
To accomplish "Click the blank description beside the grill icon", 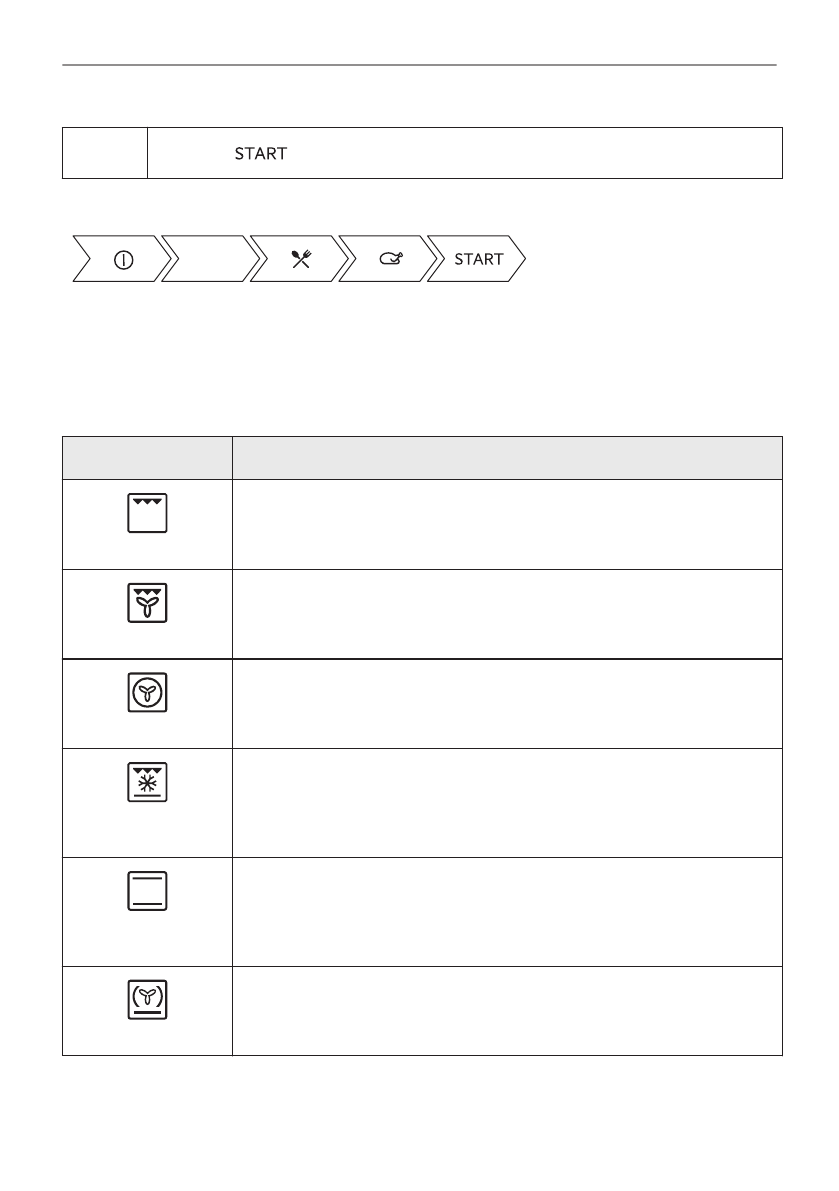I will pos(507,524).
